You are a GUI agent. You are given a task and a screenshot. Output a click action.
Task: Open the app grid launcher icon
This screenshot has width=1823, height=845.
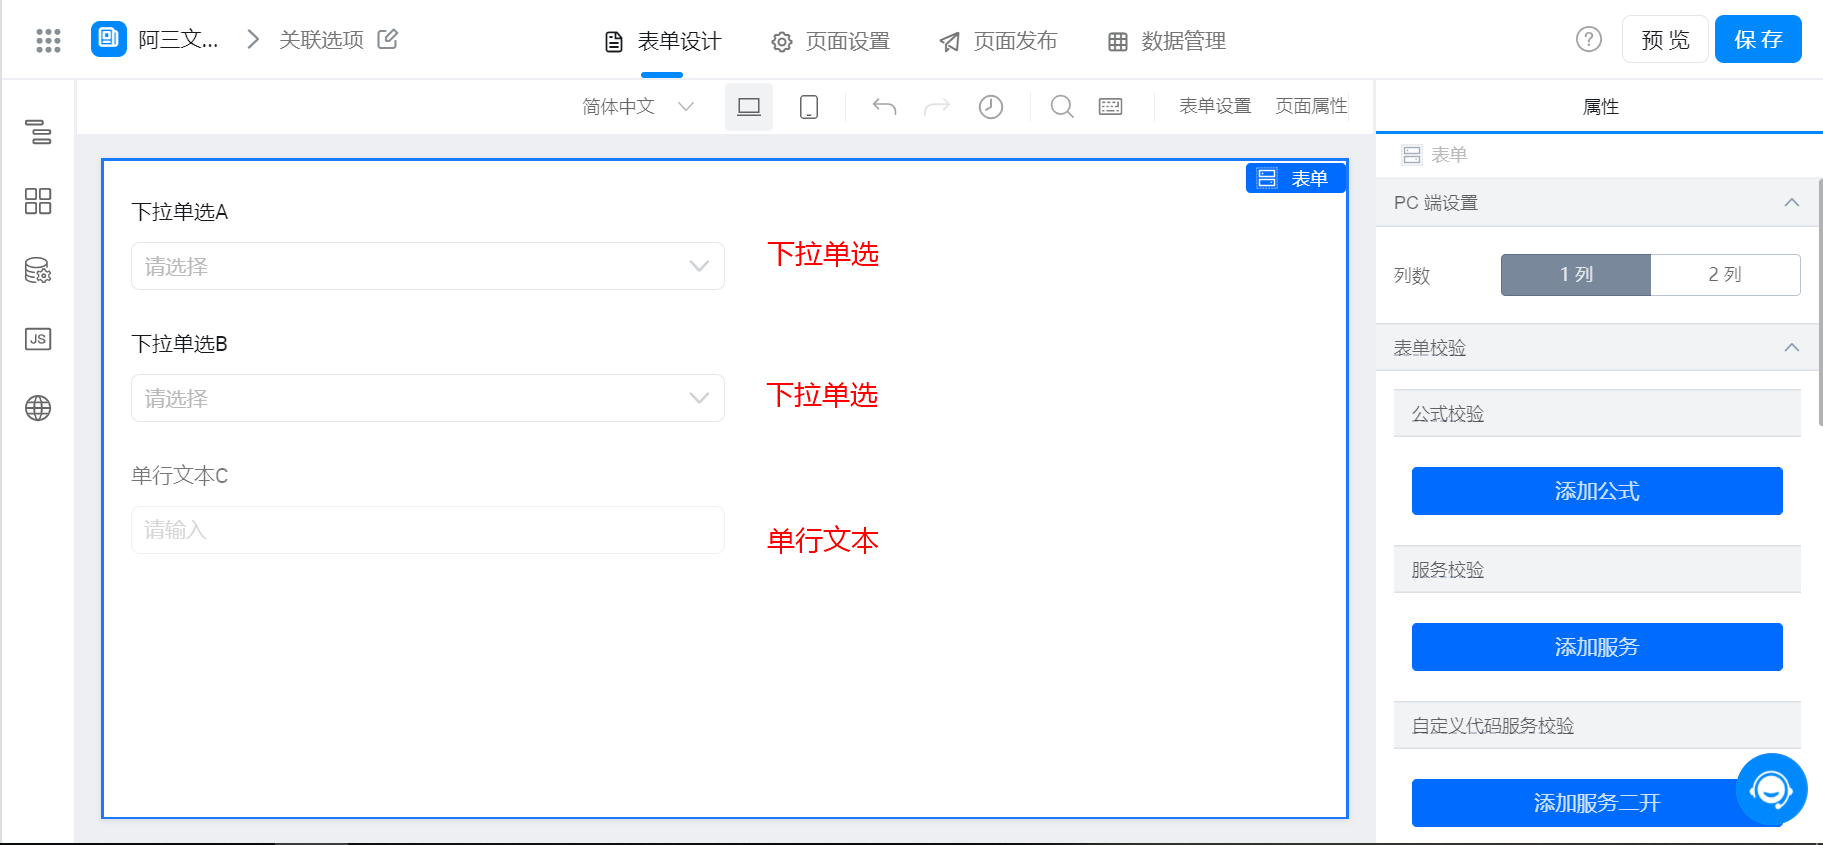tap(48, 40)
